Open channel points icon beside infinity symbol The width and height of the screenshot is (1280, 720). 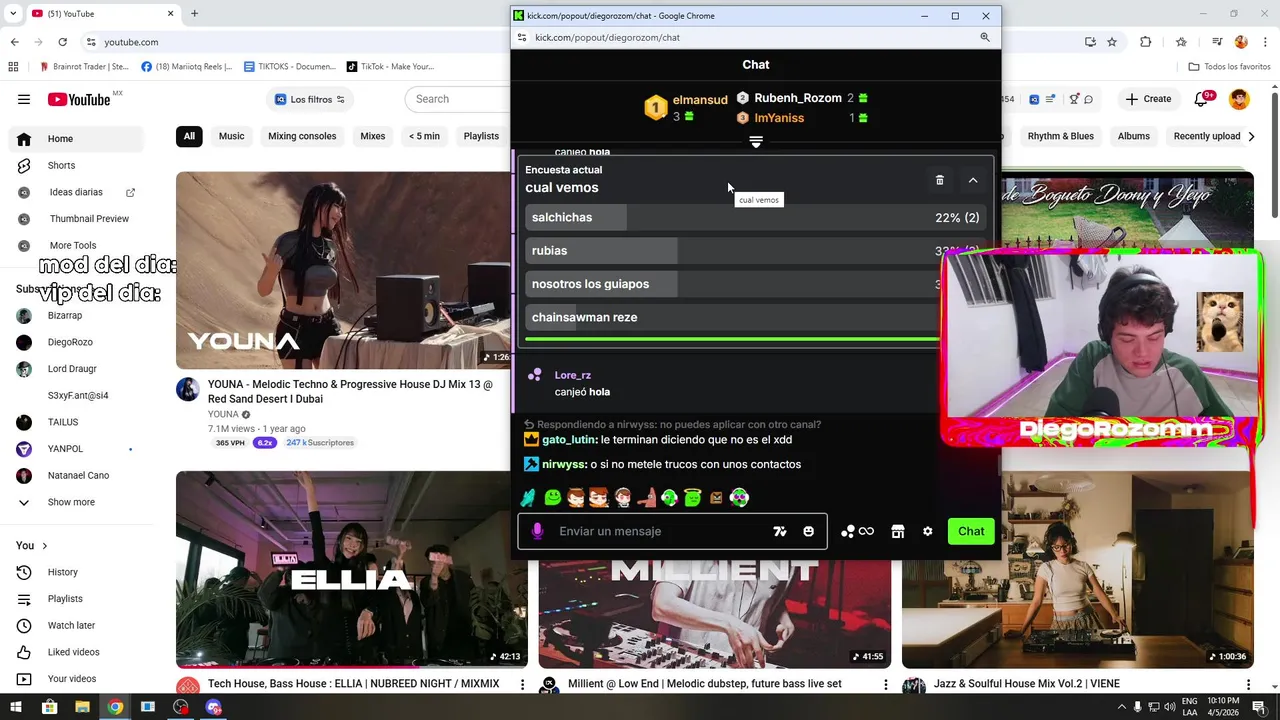tap(848, 531)
